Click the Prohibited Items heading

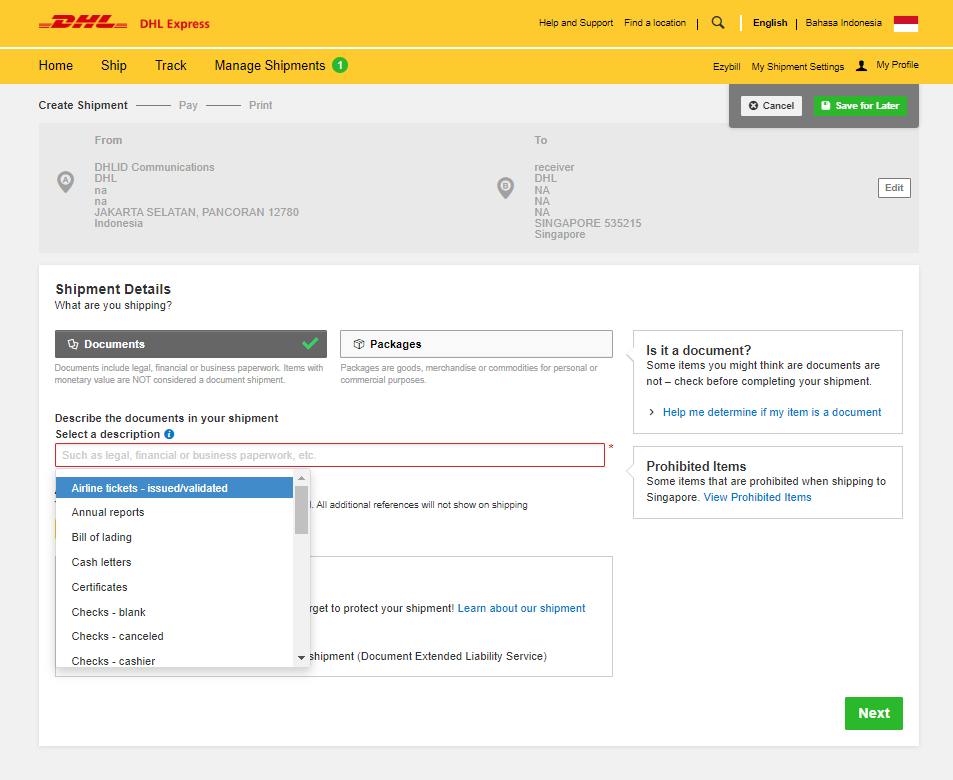(x=696, y=466)
